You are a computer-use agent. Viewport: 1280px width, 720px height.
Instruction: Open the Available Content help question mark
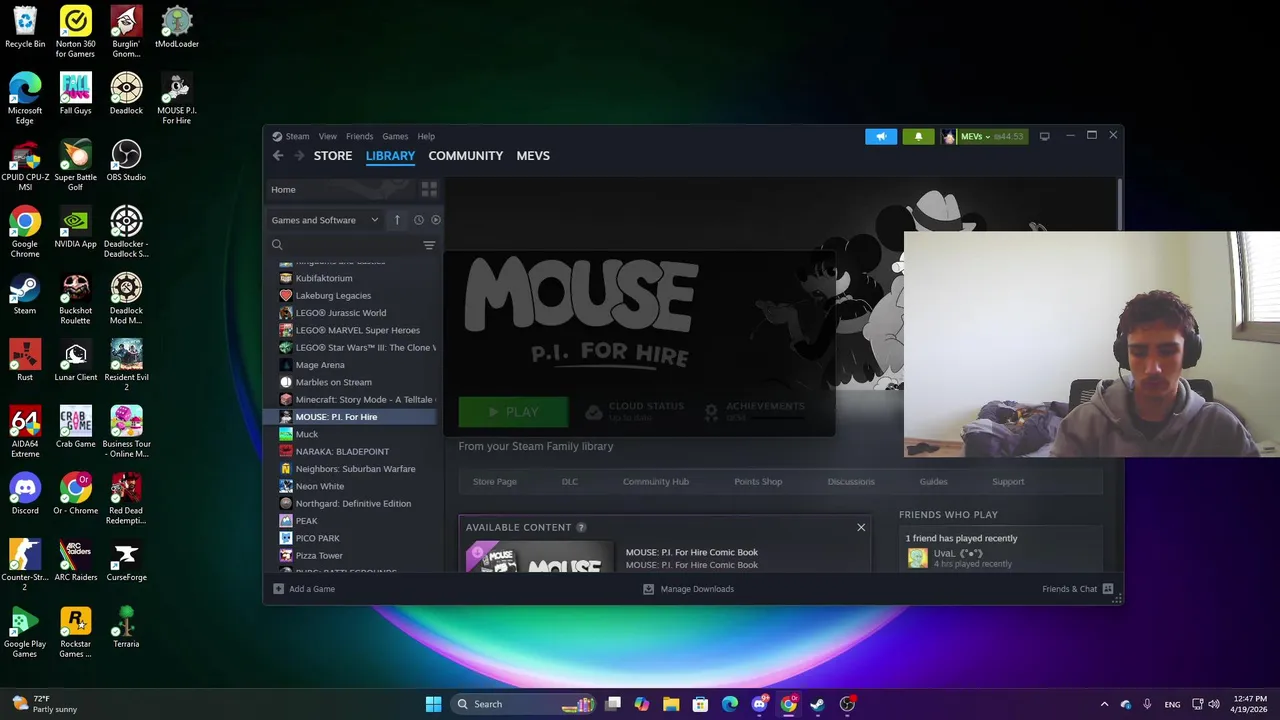point(581,527)
